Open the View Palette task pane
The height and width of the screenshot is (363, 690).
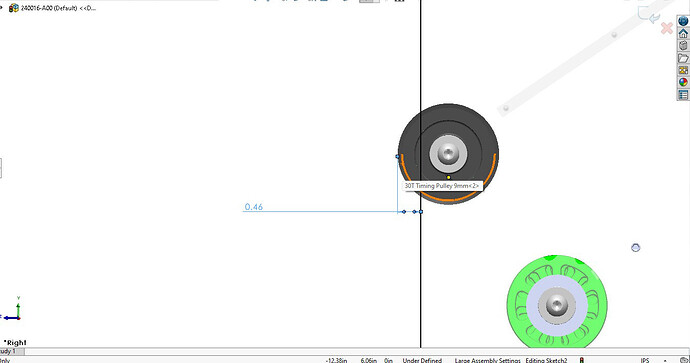pos(683,70)
